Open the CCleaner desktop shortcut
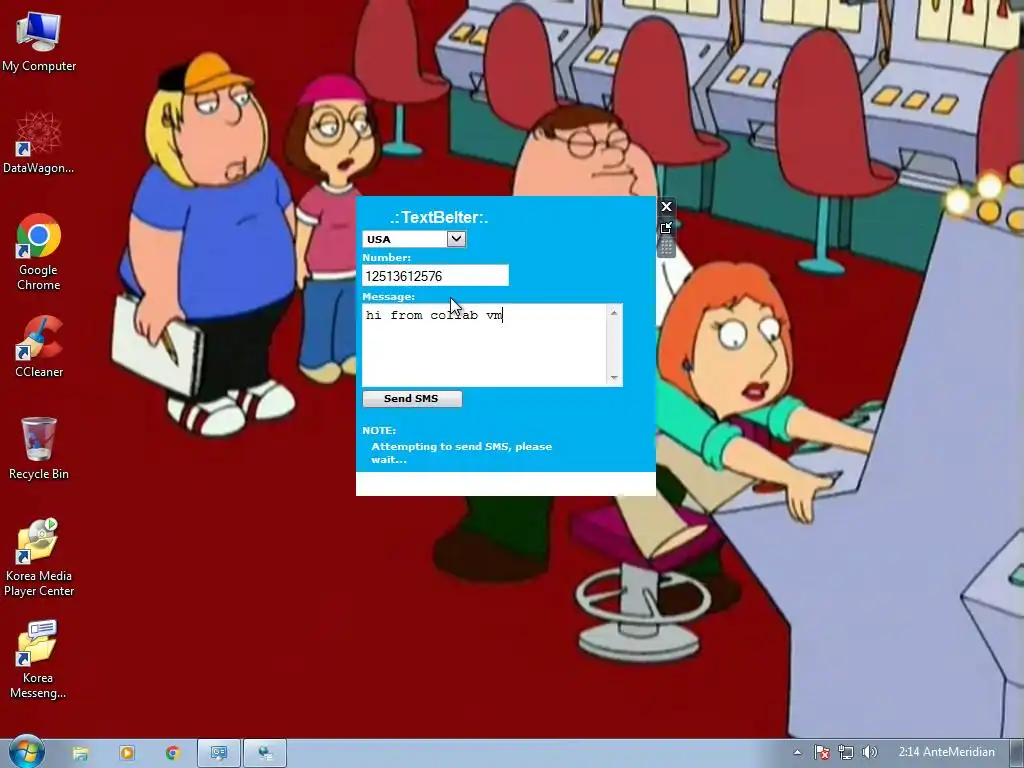Image resolution: width=1024 pixels, height=768 pixels. pyautogui.click(x=39, y=347)
